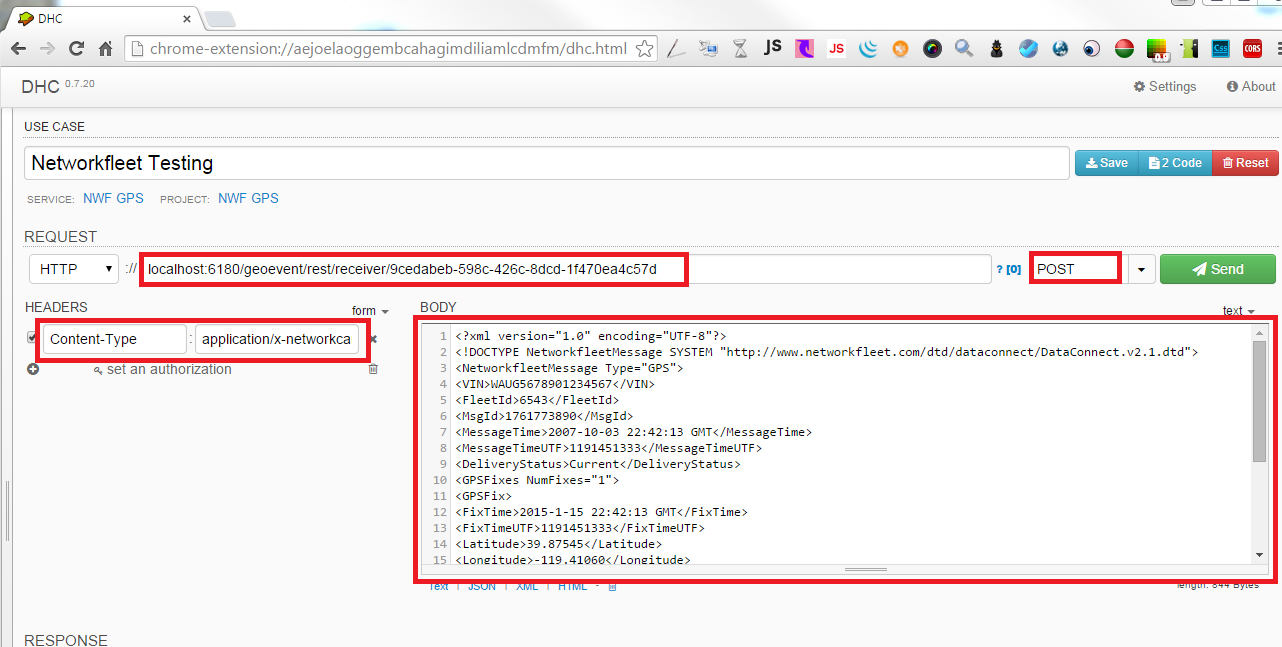This screenshot has width=1282, height=647.
Task: Click the application/x-networkca header value field
Action: pos(276,339)
